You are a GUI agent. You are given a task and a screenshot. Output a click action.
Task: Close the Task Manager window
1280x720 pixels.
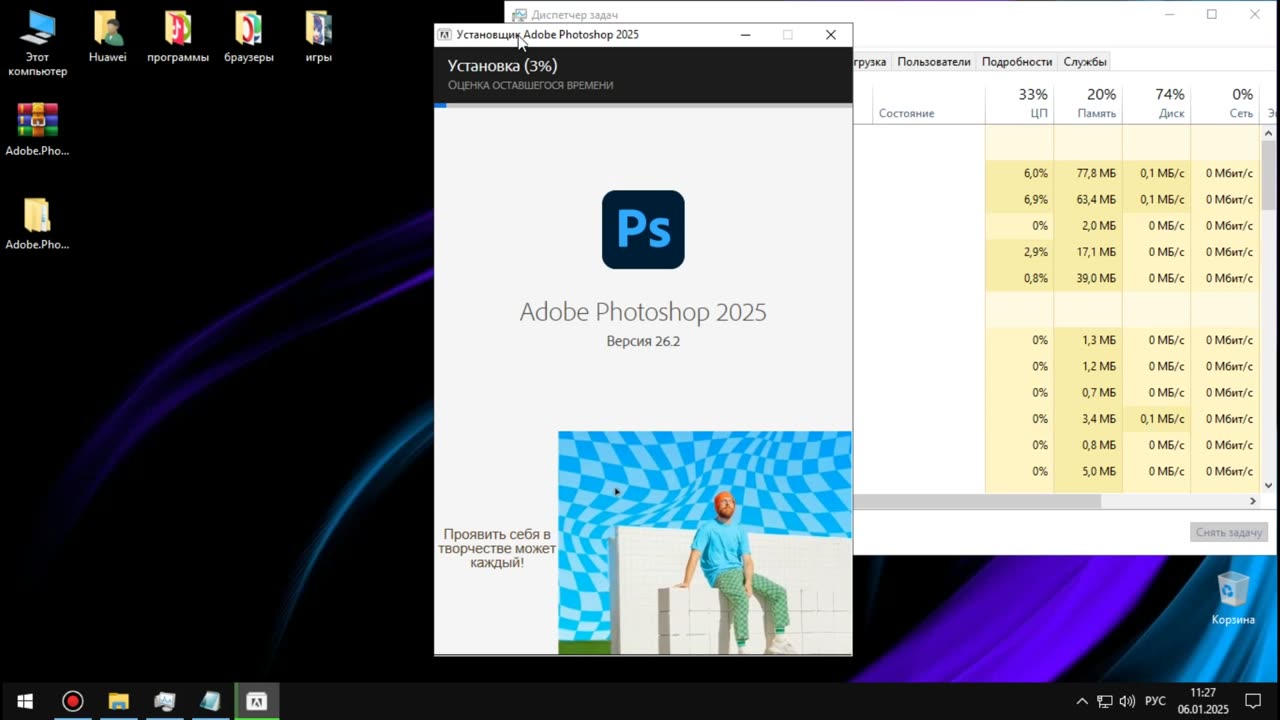1255,15
